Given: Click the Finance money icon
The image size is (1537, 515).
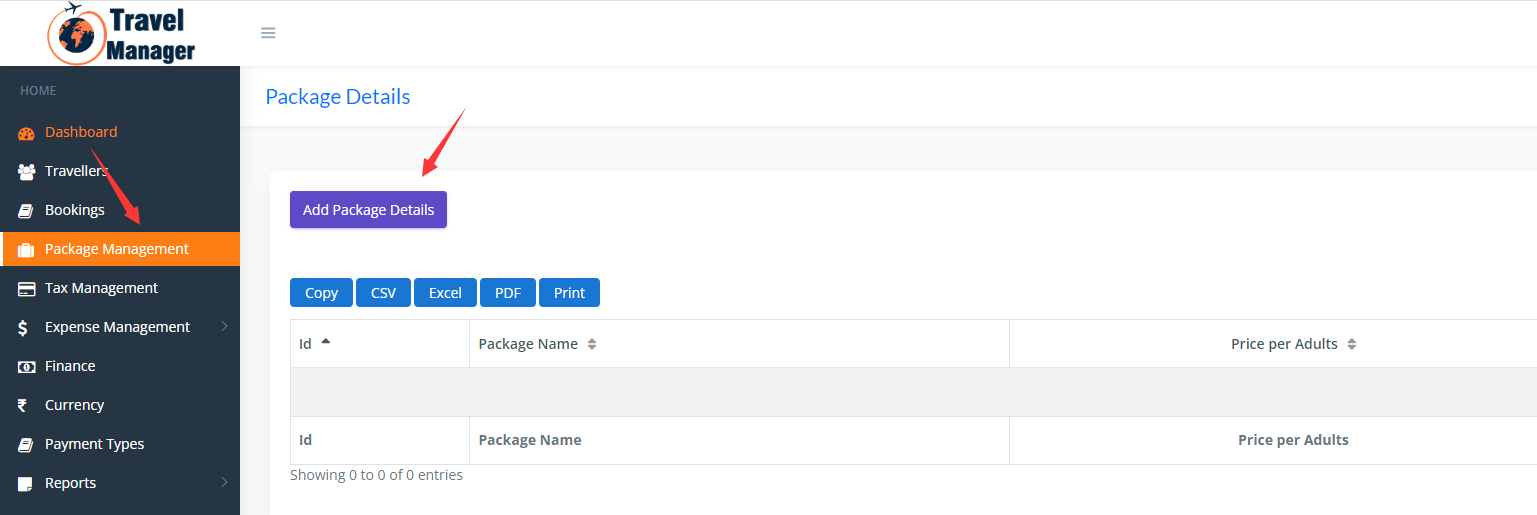Looking at the screenshot, I should (x=26, y=367).
